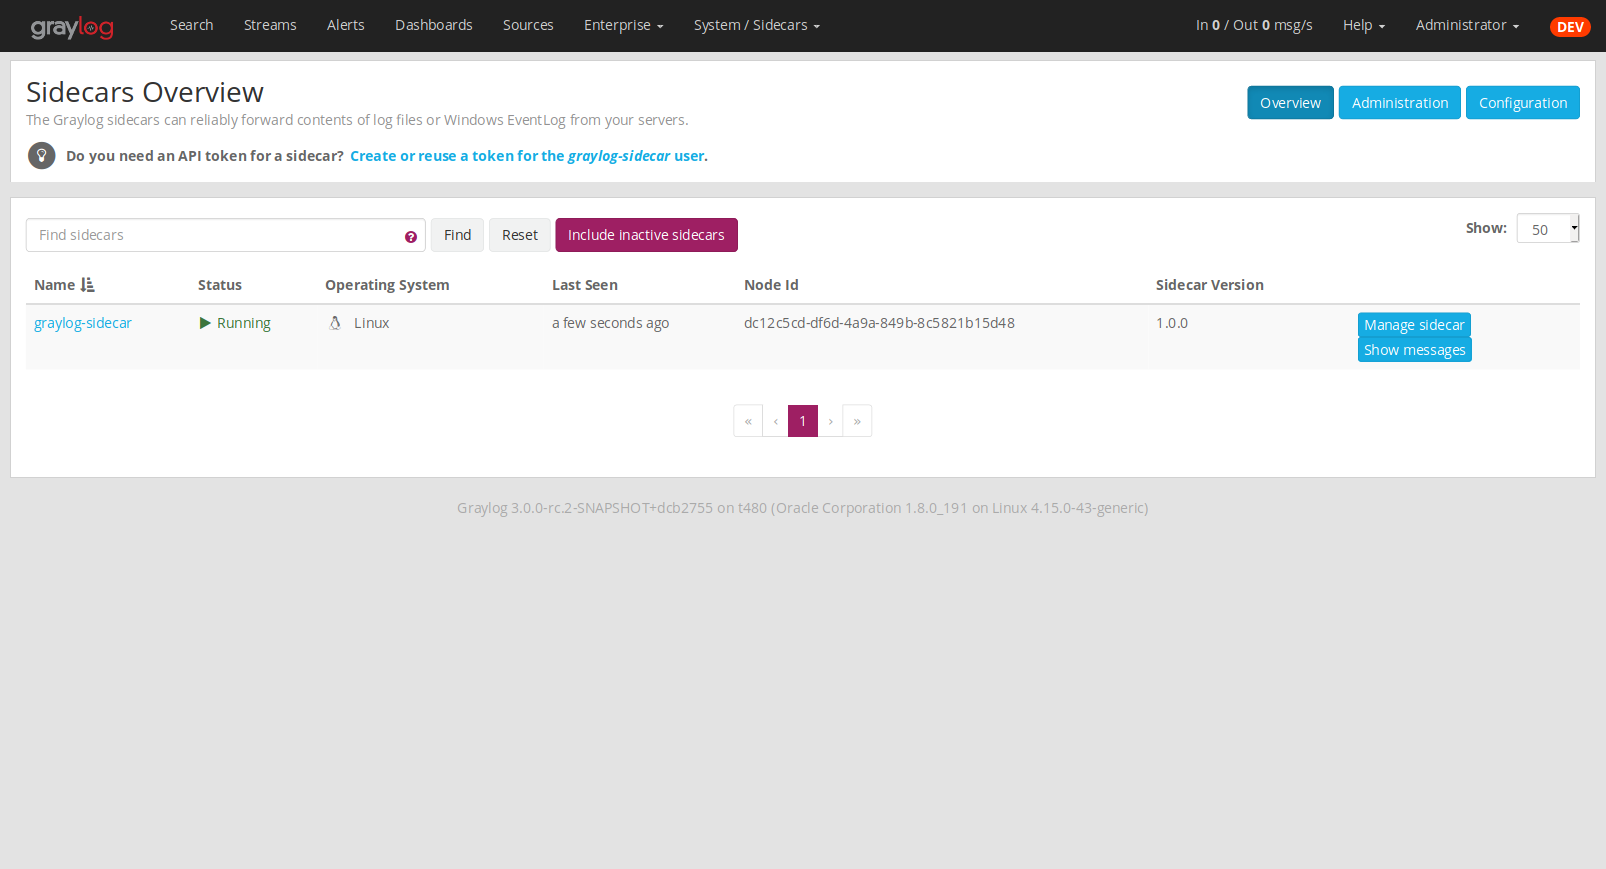Switch to the Configuration tab
Screen dimensions: 1606x869
(x=1522, y=103)
